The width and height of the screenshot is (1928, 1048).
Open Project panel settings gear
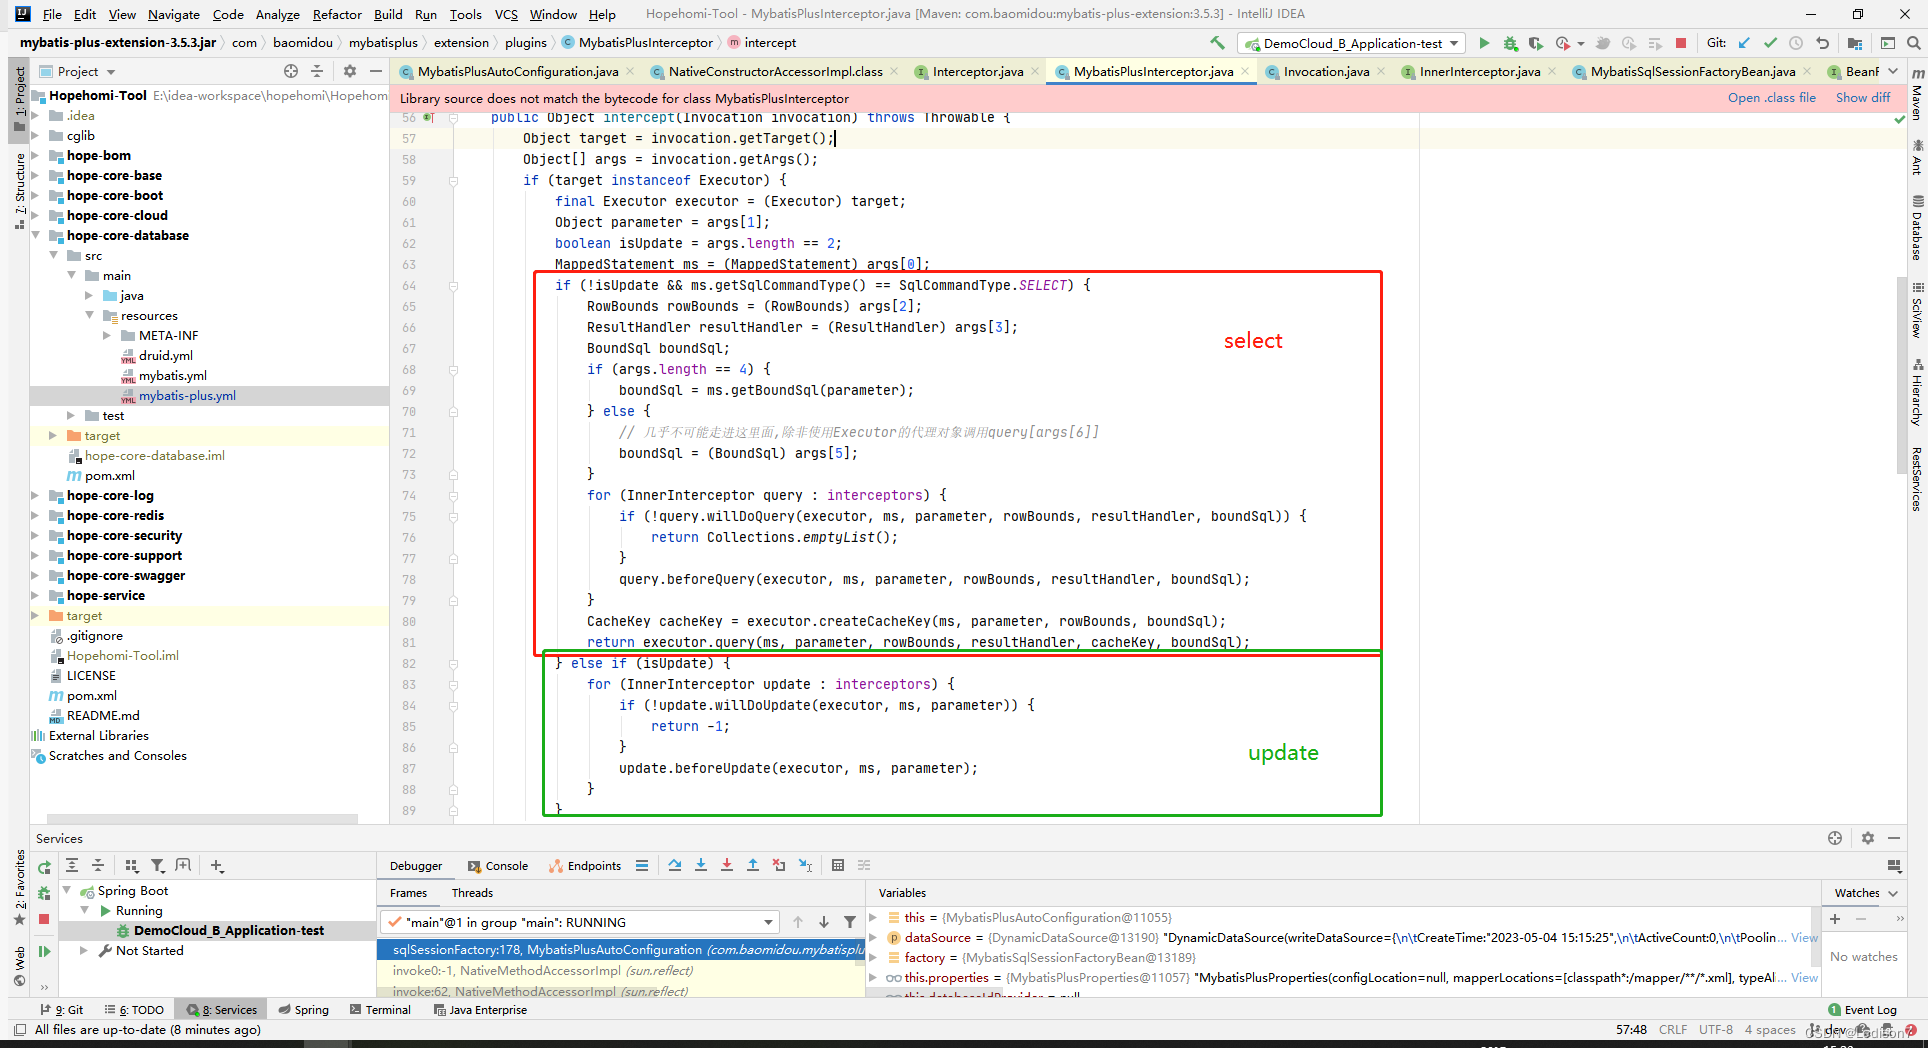pyautogui.click(x=349, y=71)
